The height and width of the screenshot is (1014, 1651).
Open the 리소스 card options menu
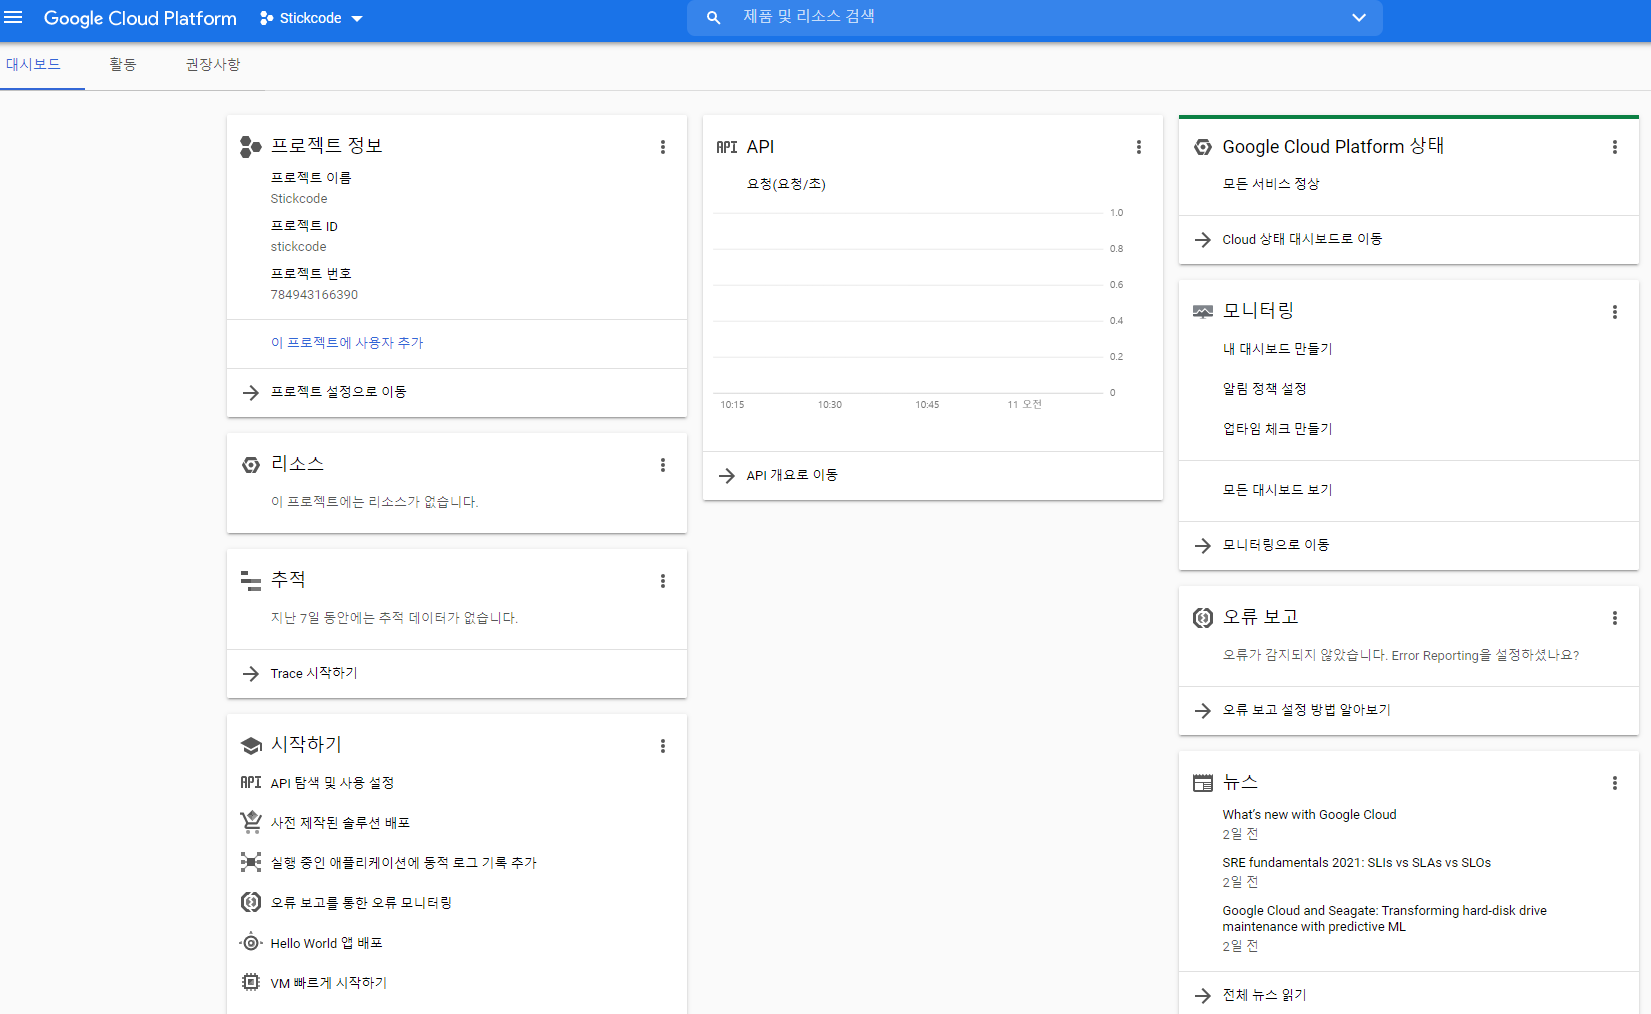pos(663,465)
